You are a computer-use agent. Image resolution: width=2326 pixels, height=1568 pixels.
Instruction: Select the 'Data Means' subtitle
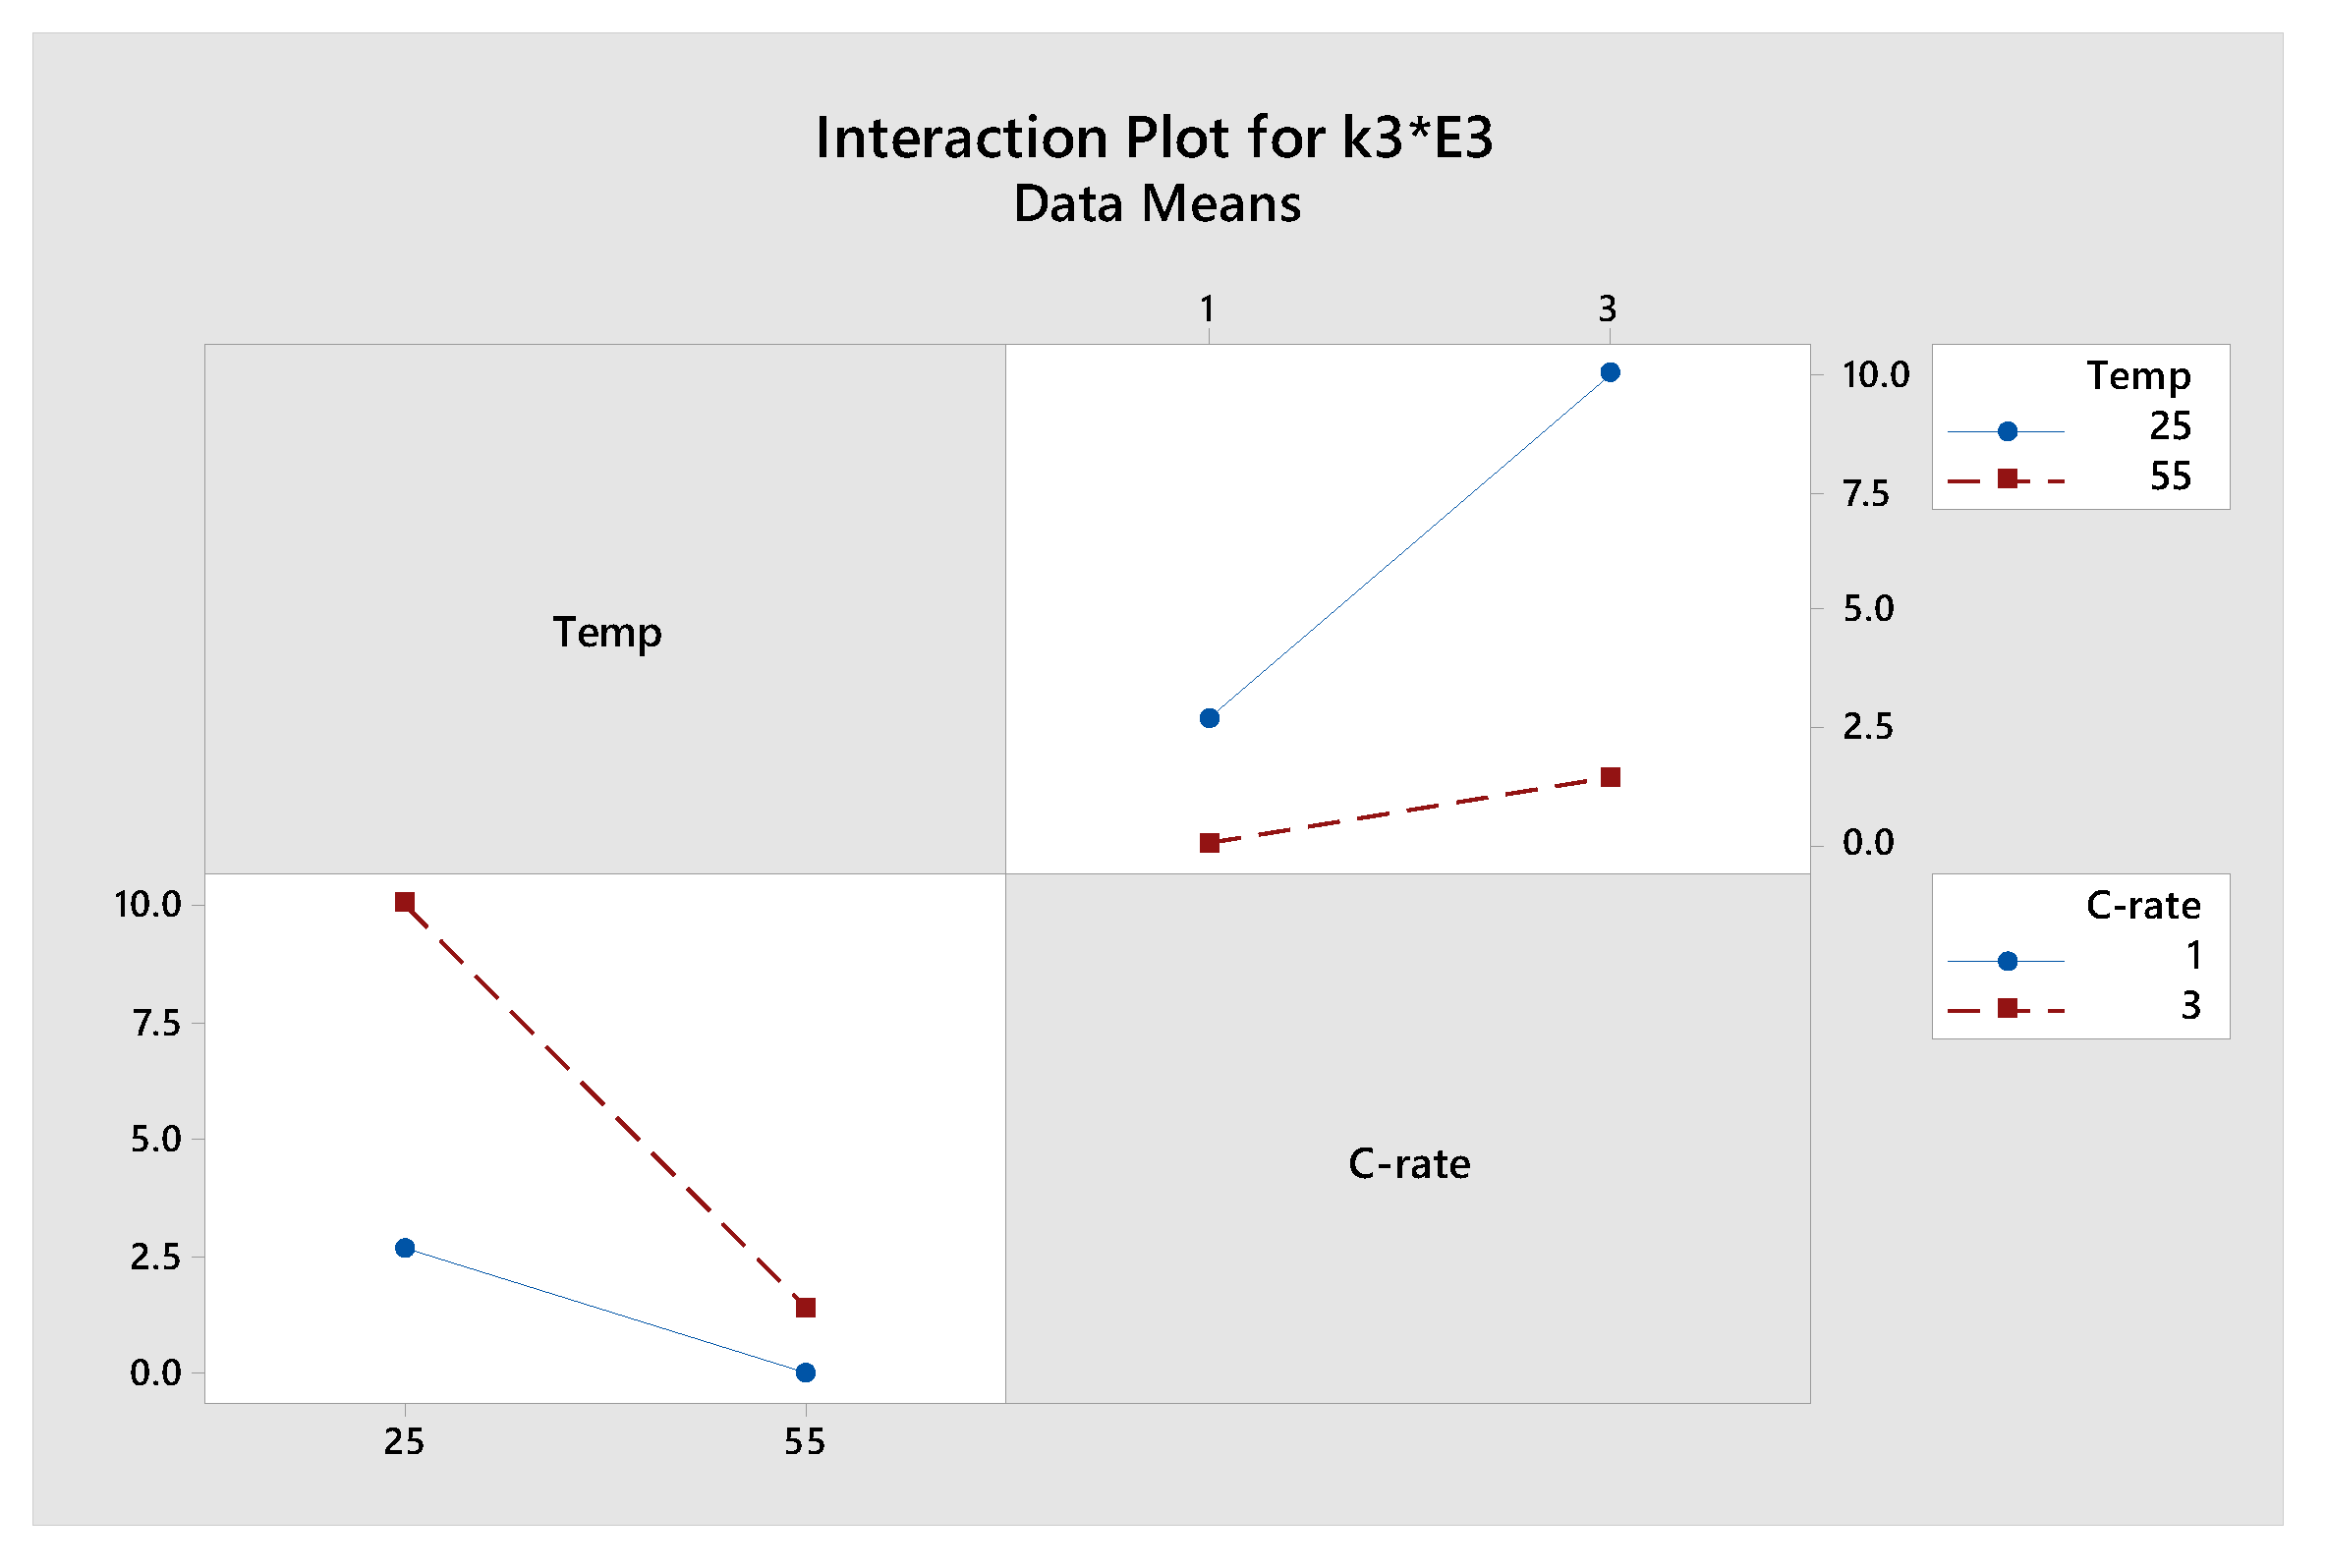(x=1157, y=204)
